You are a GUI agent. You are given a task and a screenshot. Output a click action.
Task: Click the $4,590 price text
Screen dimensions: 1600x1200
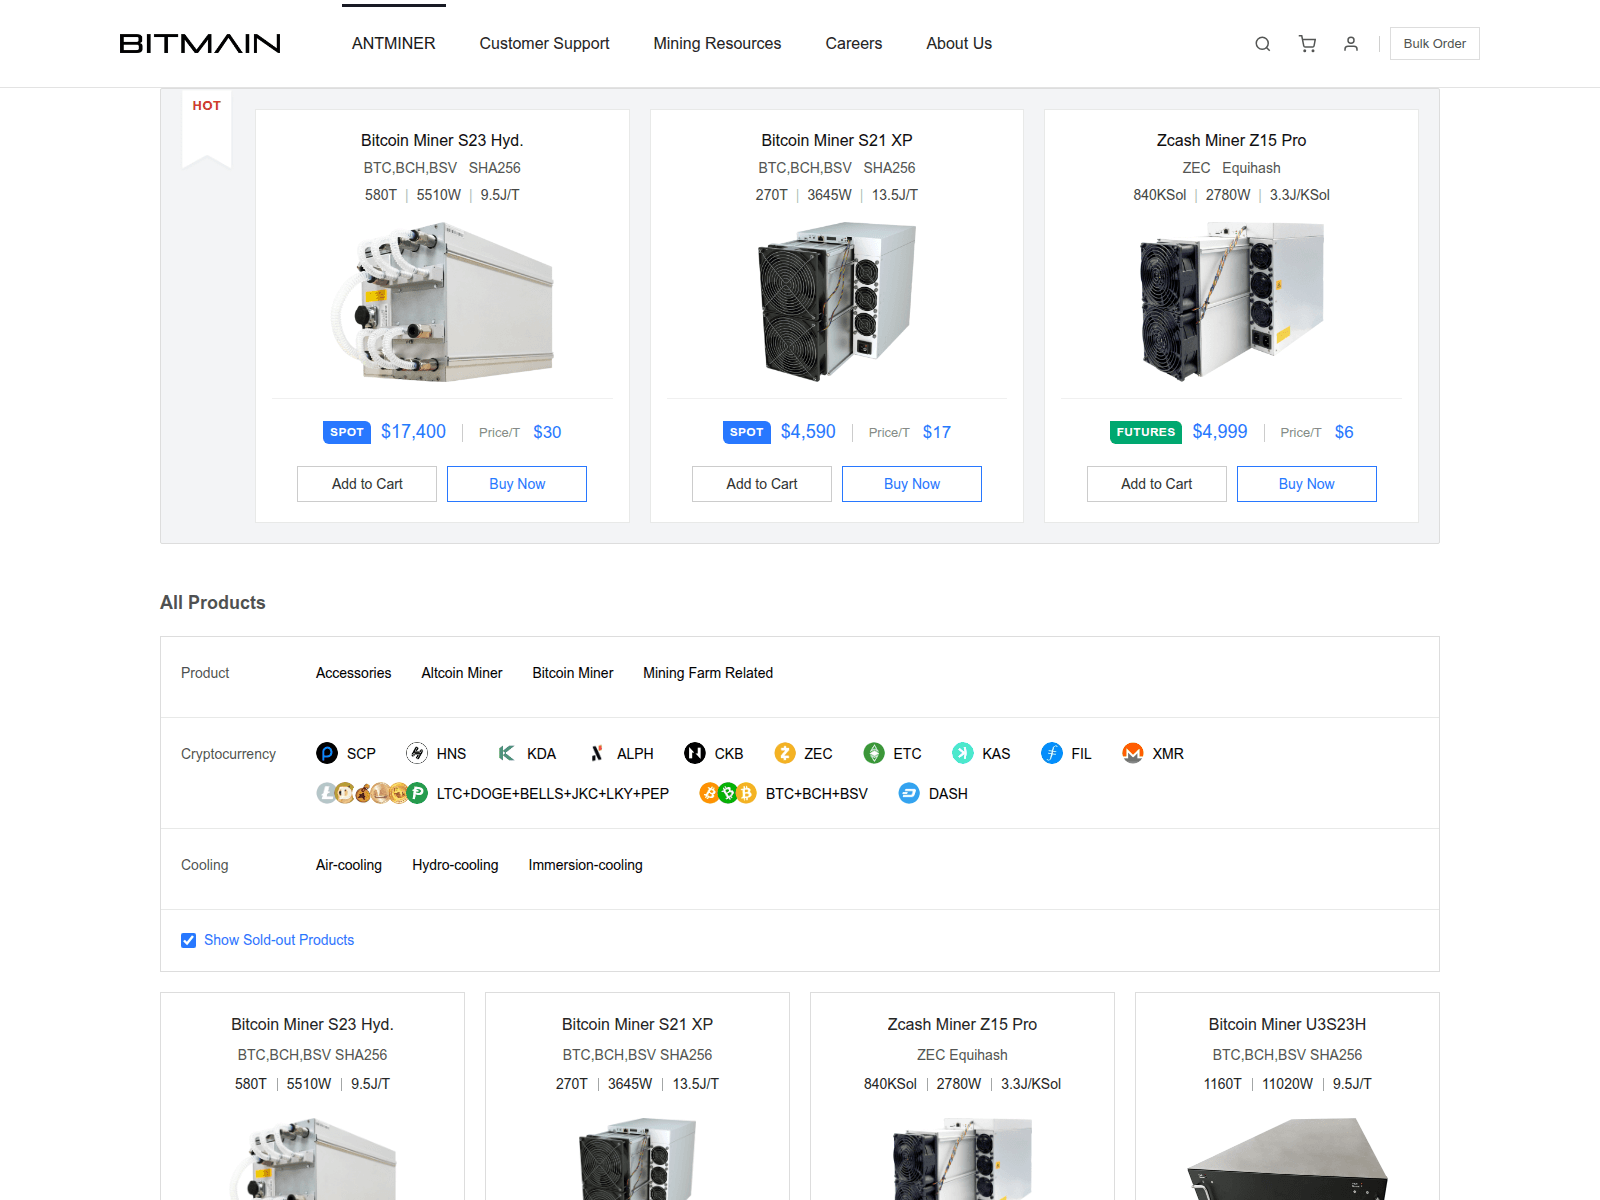[x=808, y=432]
